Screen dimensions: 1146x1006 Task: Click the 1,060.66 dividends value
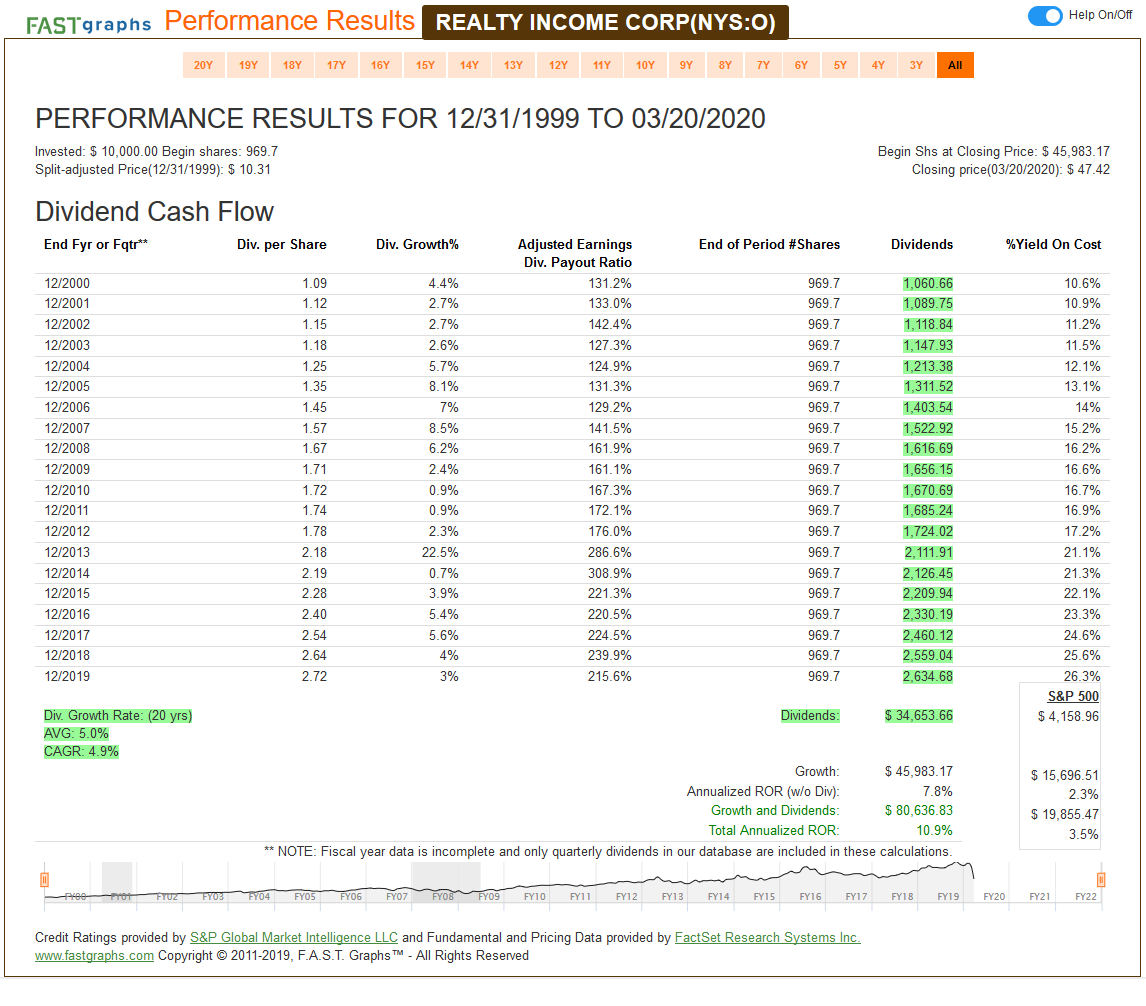[x=928, y=283]
